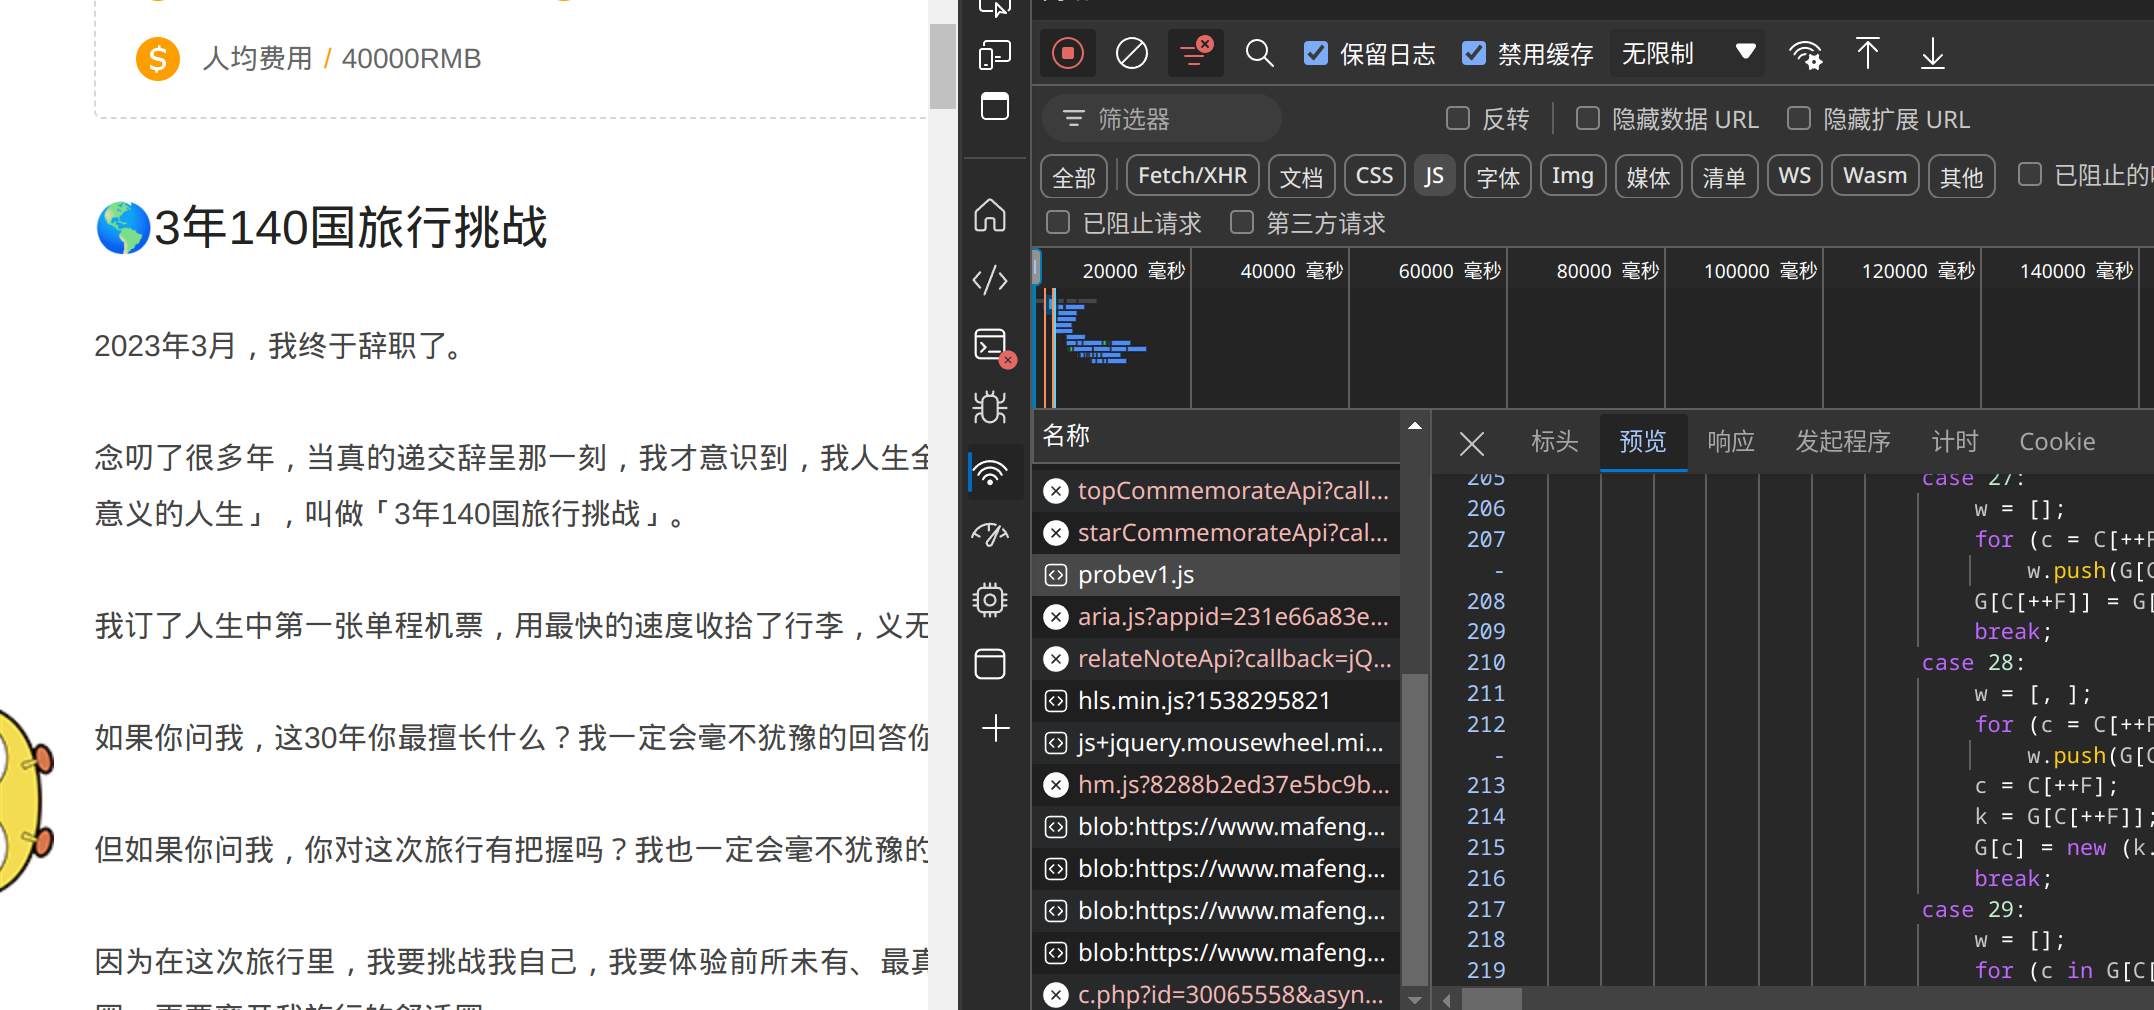Switch to the 响应 response tab
Screen dimensions: 2154x1010
tap(1730, 442)
